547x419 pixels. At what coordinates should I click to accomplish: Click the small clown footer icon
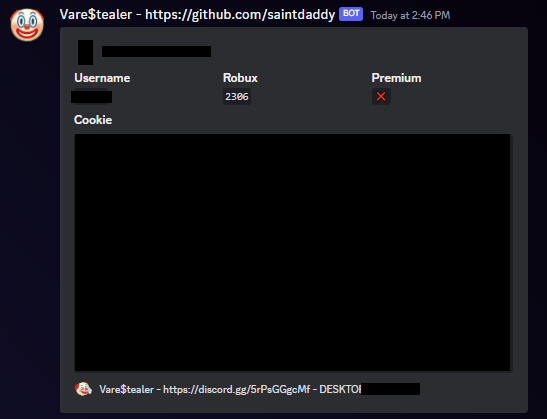pyautogui.click(x=83, y=389)
